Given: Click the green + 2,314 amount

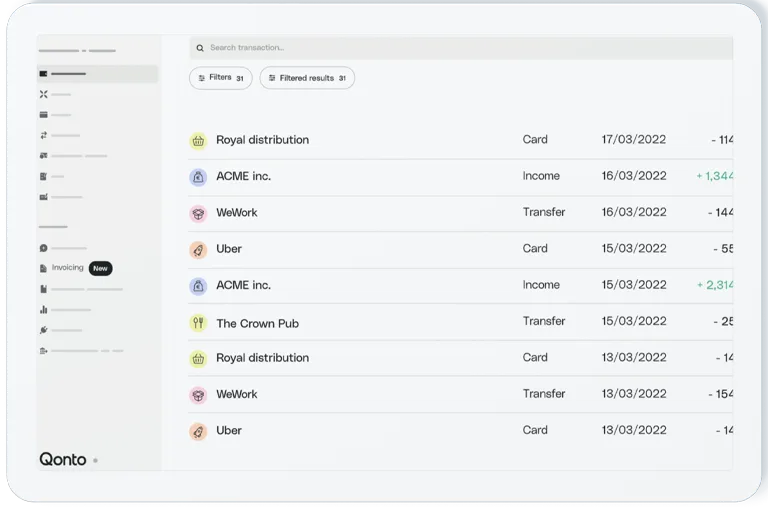Looking at the screenshot, I should 715,285.
